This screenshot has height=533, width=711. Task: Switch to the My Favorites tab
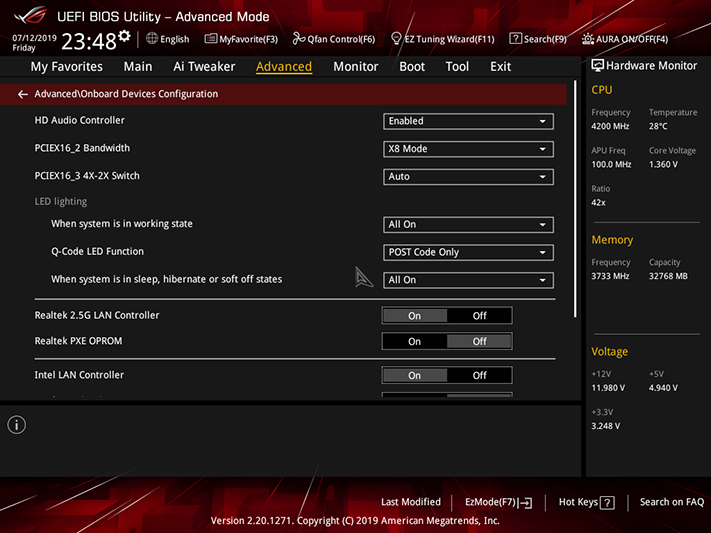[x=67, y=67]
